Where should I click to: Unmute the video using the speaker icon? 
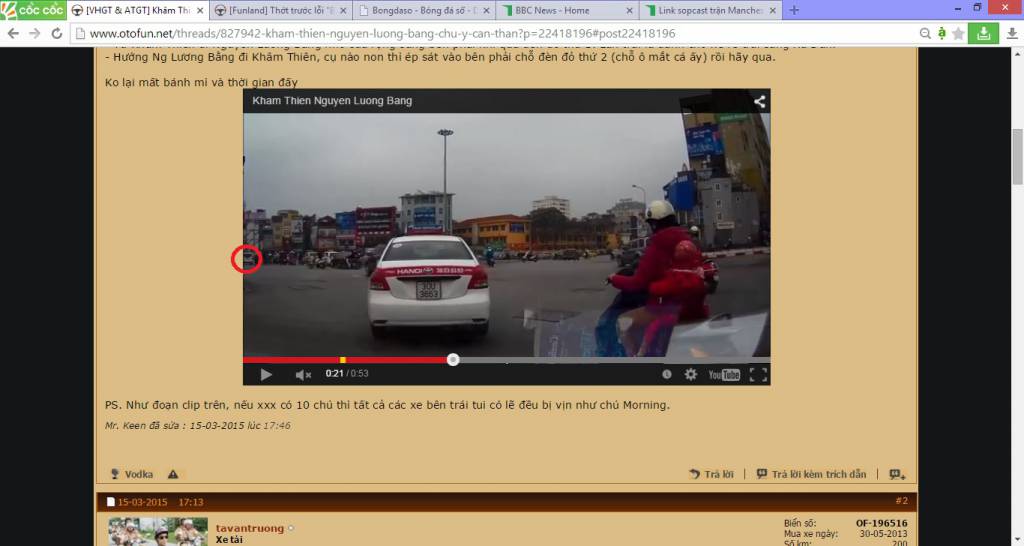302,374
